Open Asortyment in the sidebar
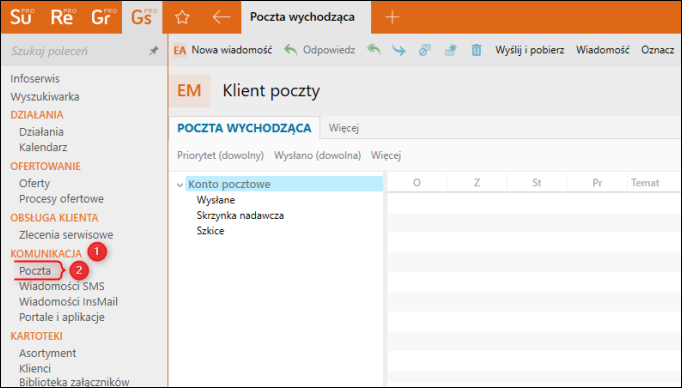 pos(47,353)
